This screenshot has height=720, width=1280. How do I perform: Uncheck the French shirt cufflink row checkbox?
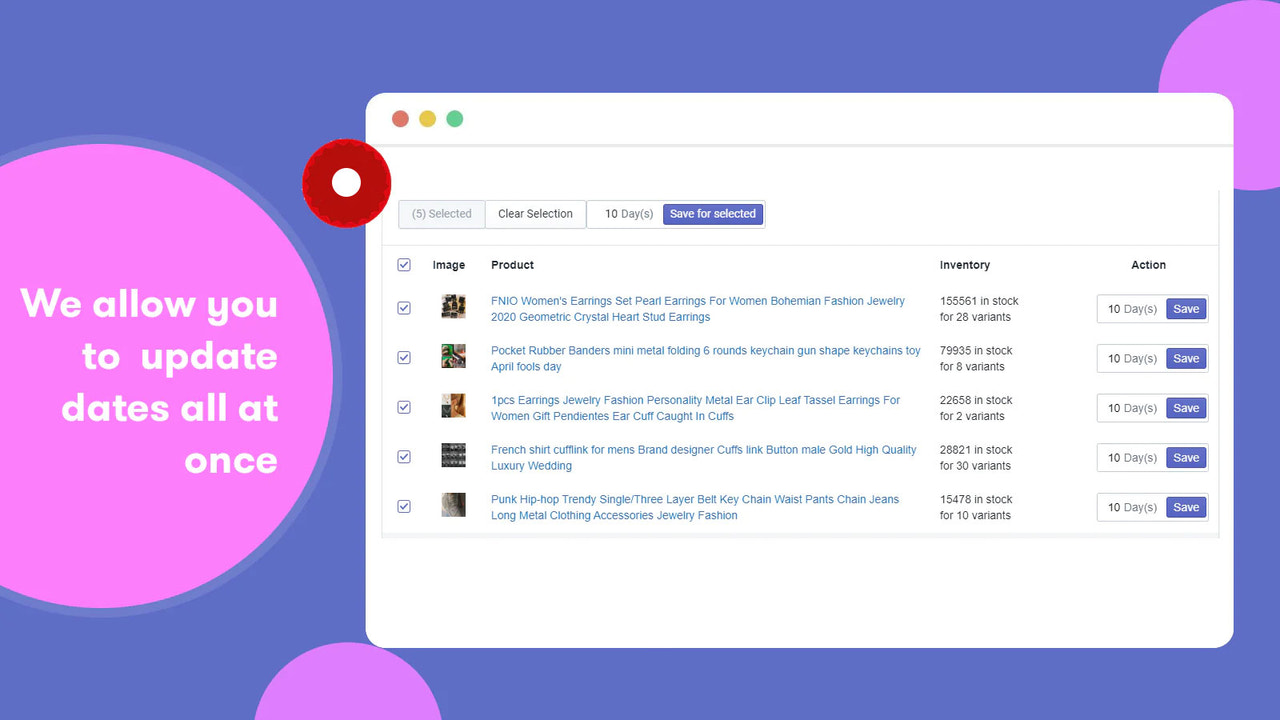[404, 457]
